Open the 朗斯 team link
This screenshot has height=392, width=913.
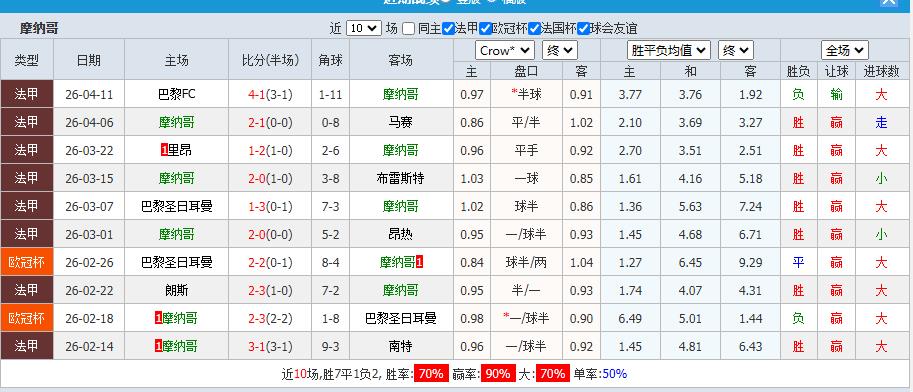click(176, 290)
